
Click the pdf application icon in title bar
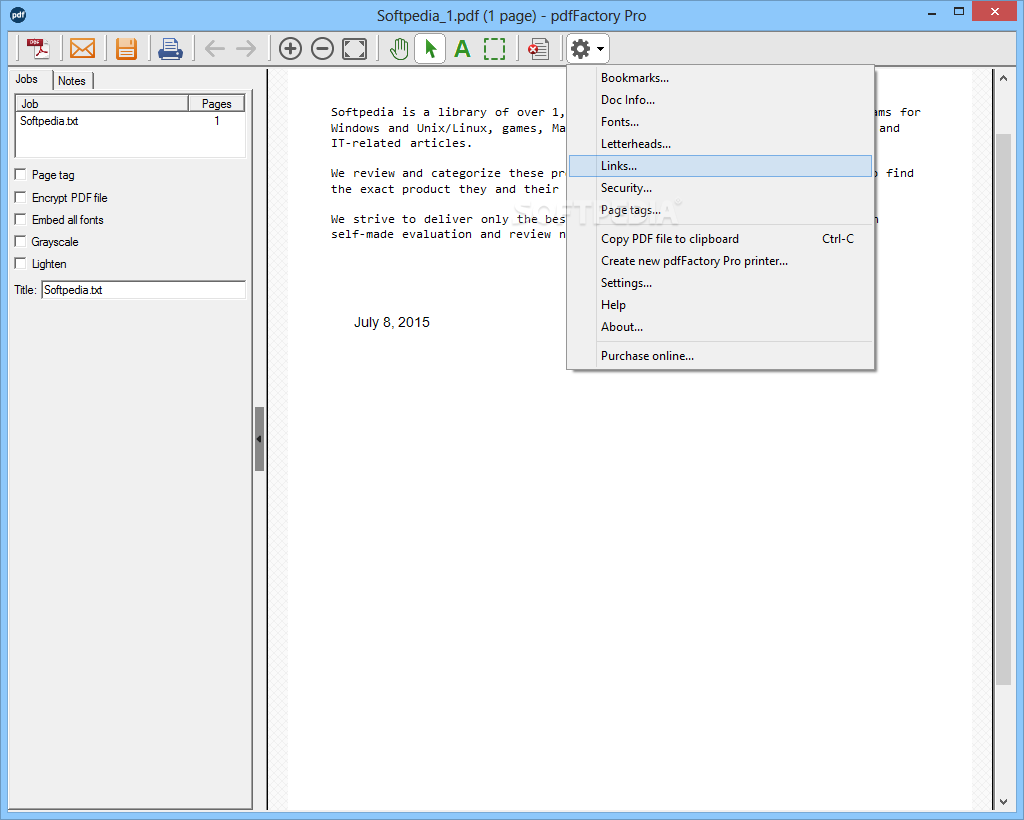click(18, 14)
